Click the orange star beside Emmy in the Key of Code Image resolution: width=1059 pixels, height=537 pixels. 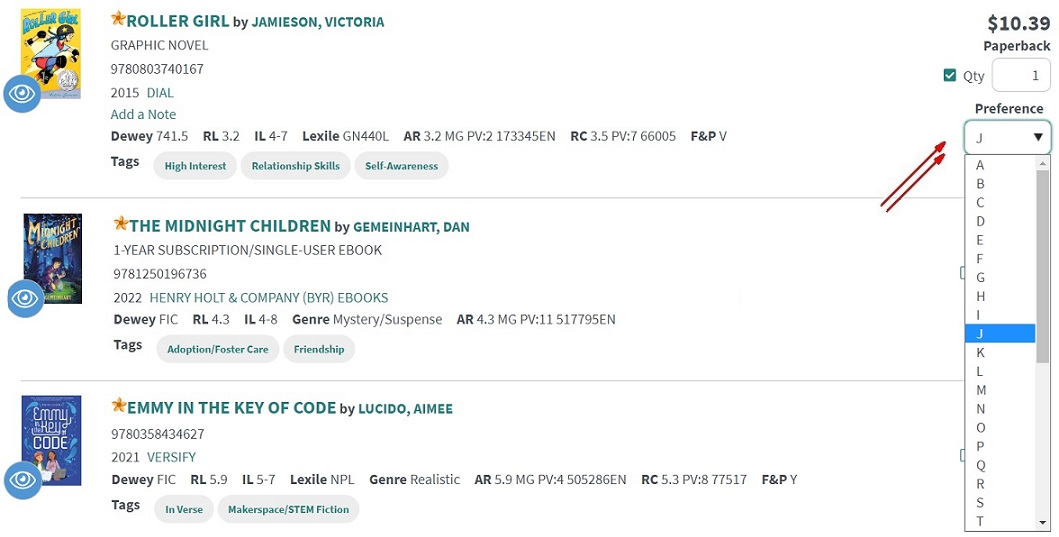pyautogui.click(x=119, y=405)
